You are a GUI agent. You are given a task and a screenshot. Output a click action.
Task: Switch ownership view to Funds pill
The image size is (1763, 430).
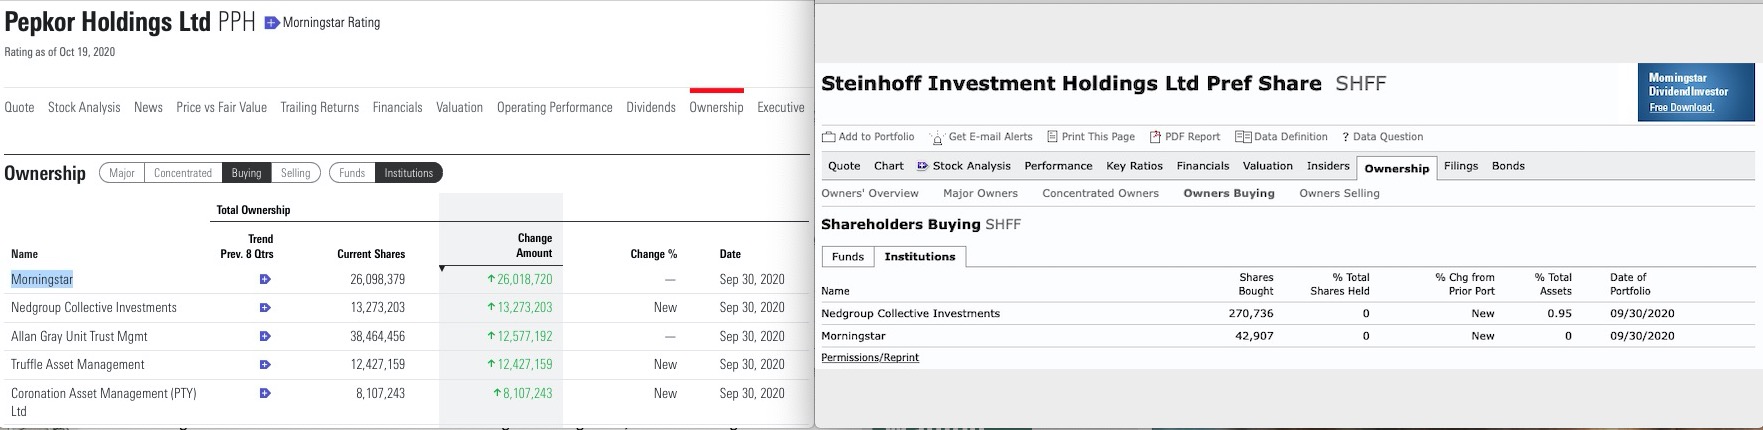[x=352, y=173]
